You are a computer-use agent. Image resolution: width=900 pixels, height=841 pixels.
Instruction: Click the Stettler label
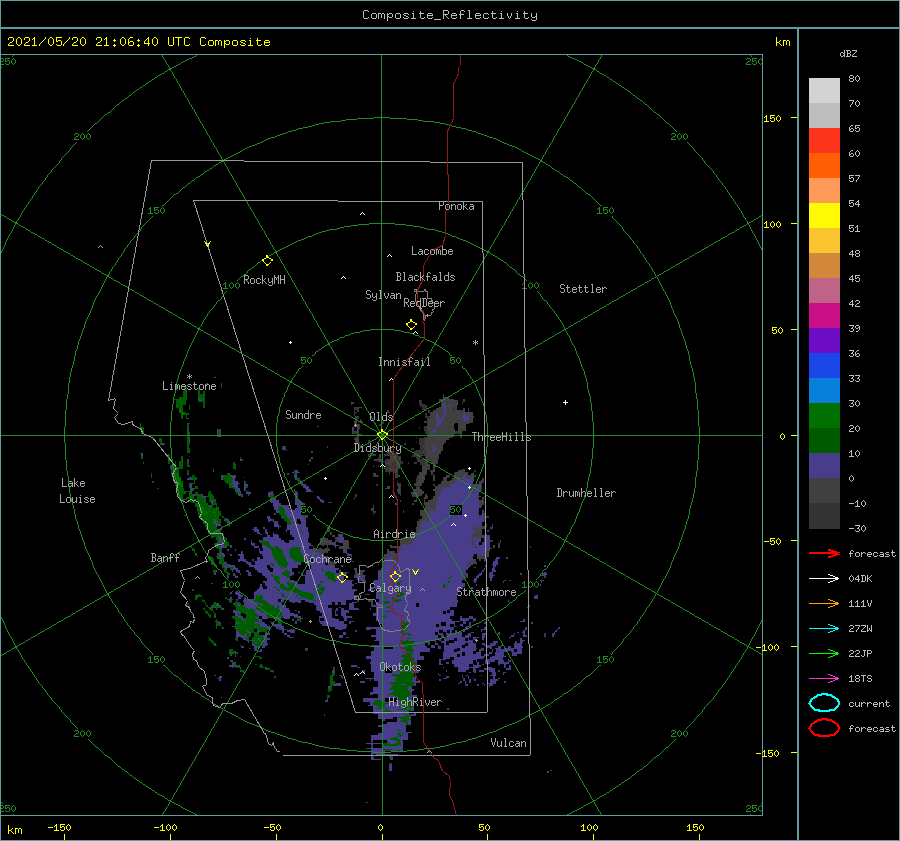tap(583, 289)
